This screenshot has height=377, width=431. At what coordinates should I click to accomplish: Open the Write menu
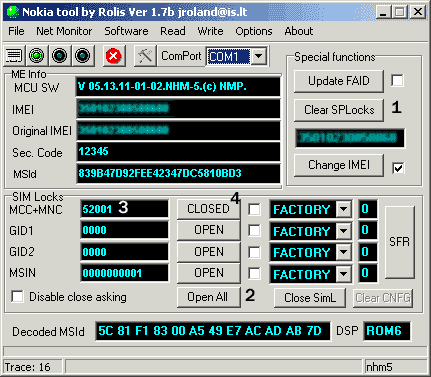(210, 31)
